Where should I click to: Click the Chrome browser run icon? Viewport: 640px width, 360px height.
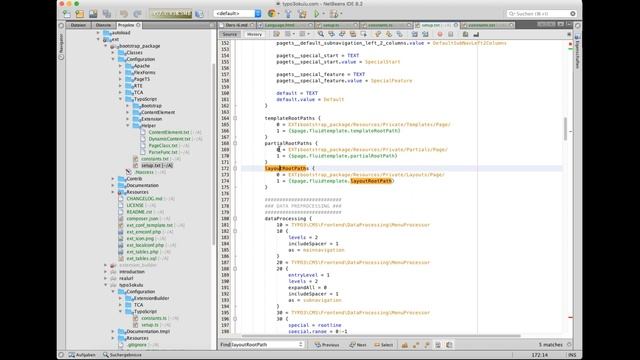272,14
